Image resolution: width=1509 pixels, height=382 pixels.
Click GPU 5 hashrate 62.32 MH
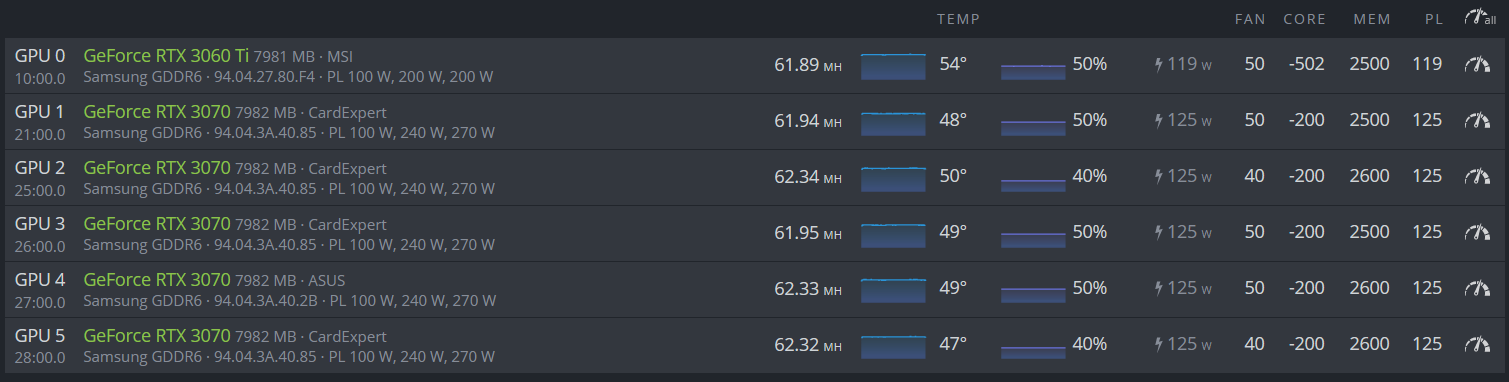click(x=808, y=344)
